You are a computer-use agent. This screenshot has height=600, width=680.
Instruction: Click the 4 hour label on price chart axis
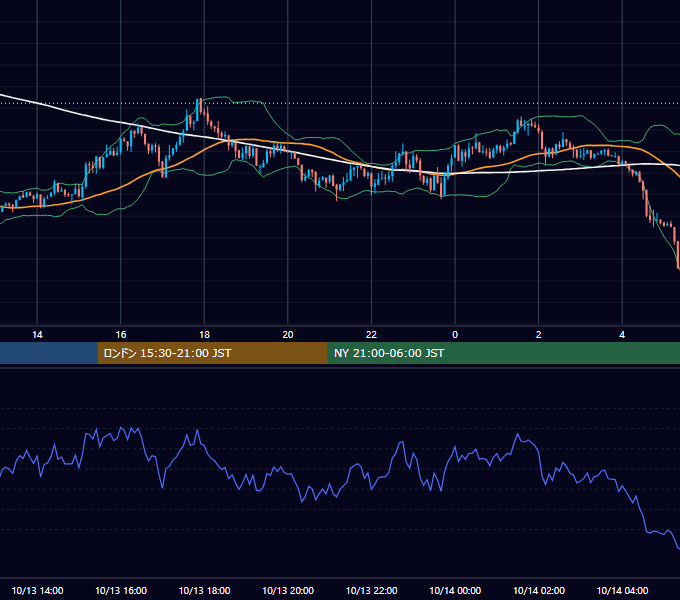tap(622, 335)
